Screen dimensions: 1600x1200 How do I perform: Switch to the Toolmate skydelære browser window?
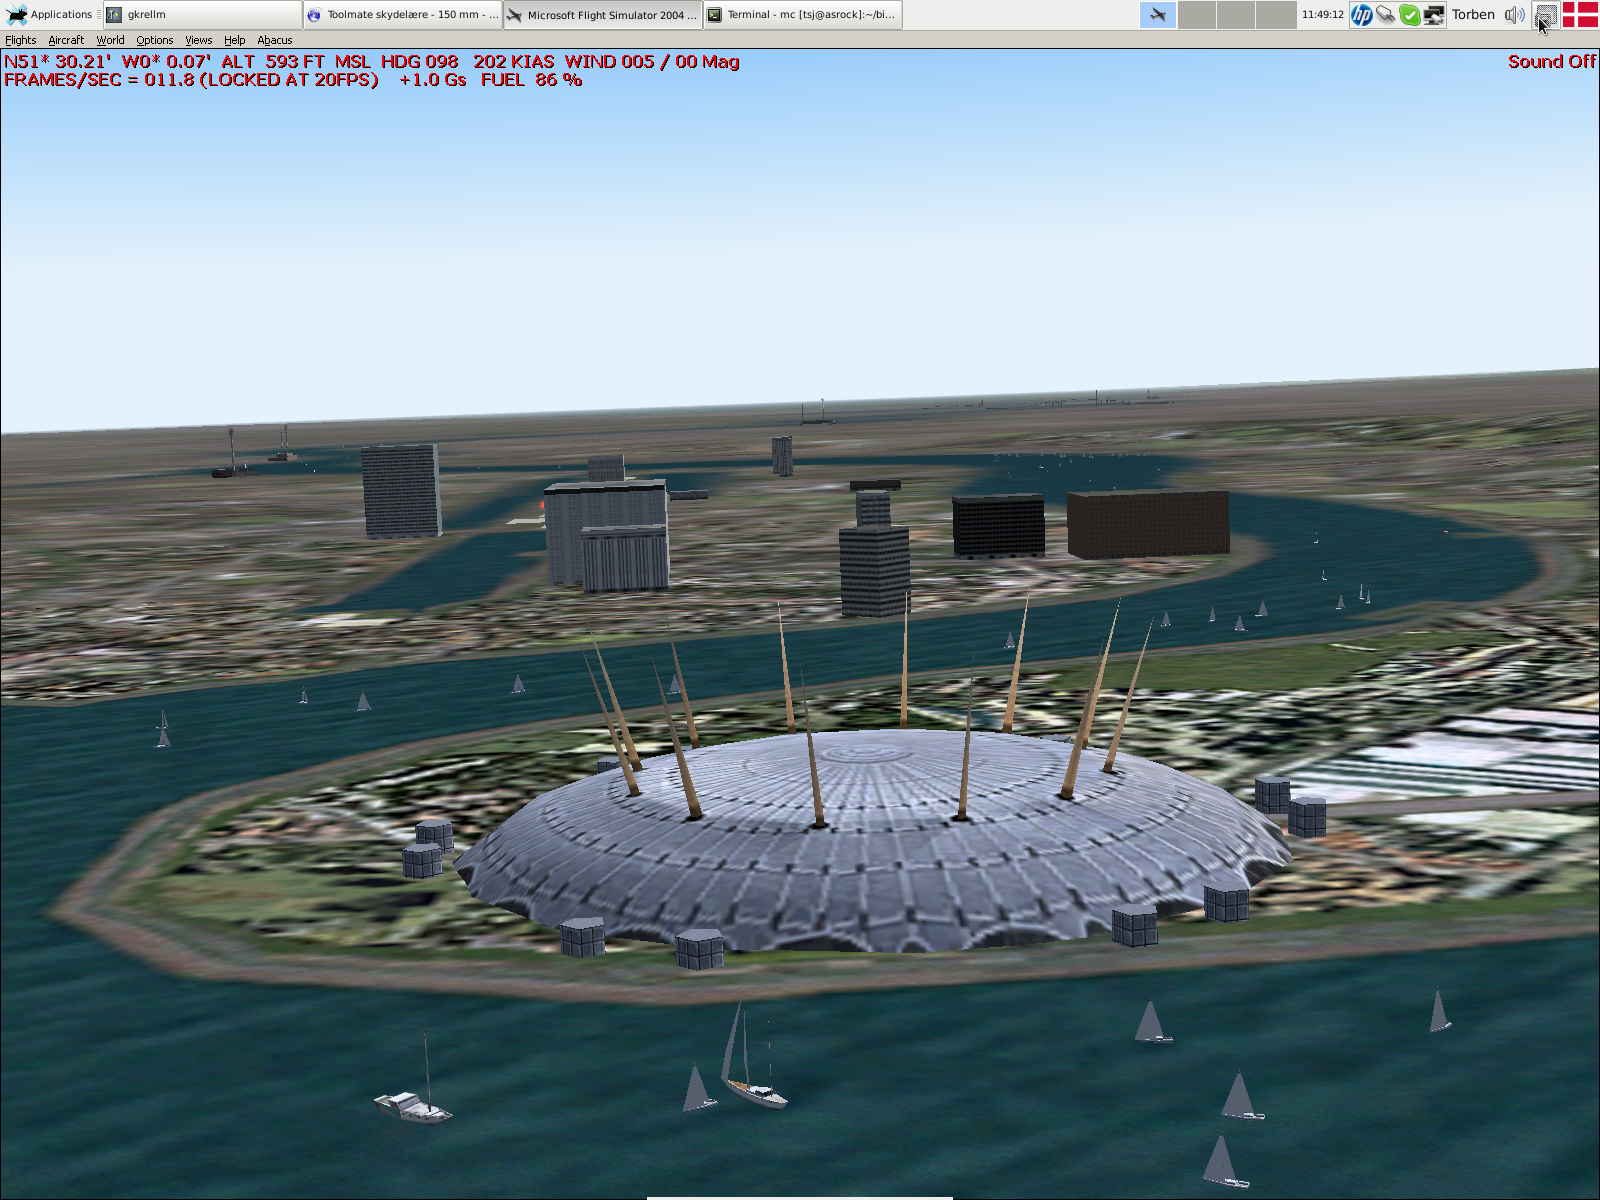click(x=402, y=15)
